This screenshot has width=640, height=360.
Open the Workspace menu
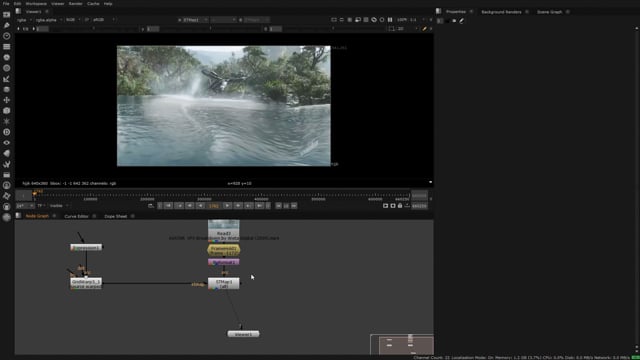tap(36, 4)
